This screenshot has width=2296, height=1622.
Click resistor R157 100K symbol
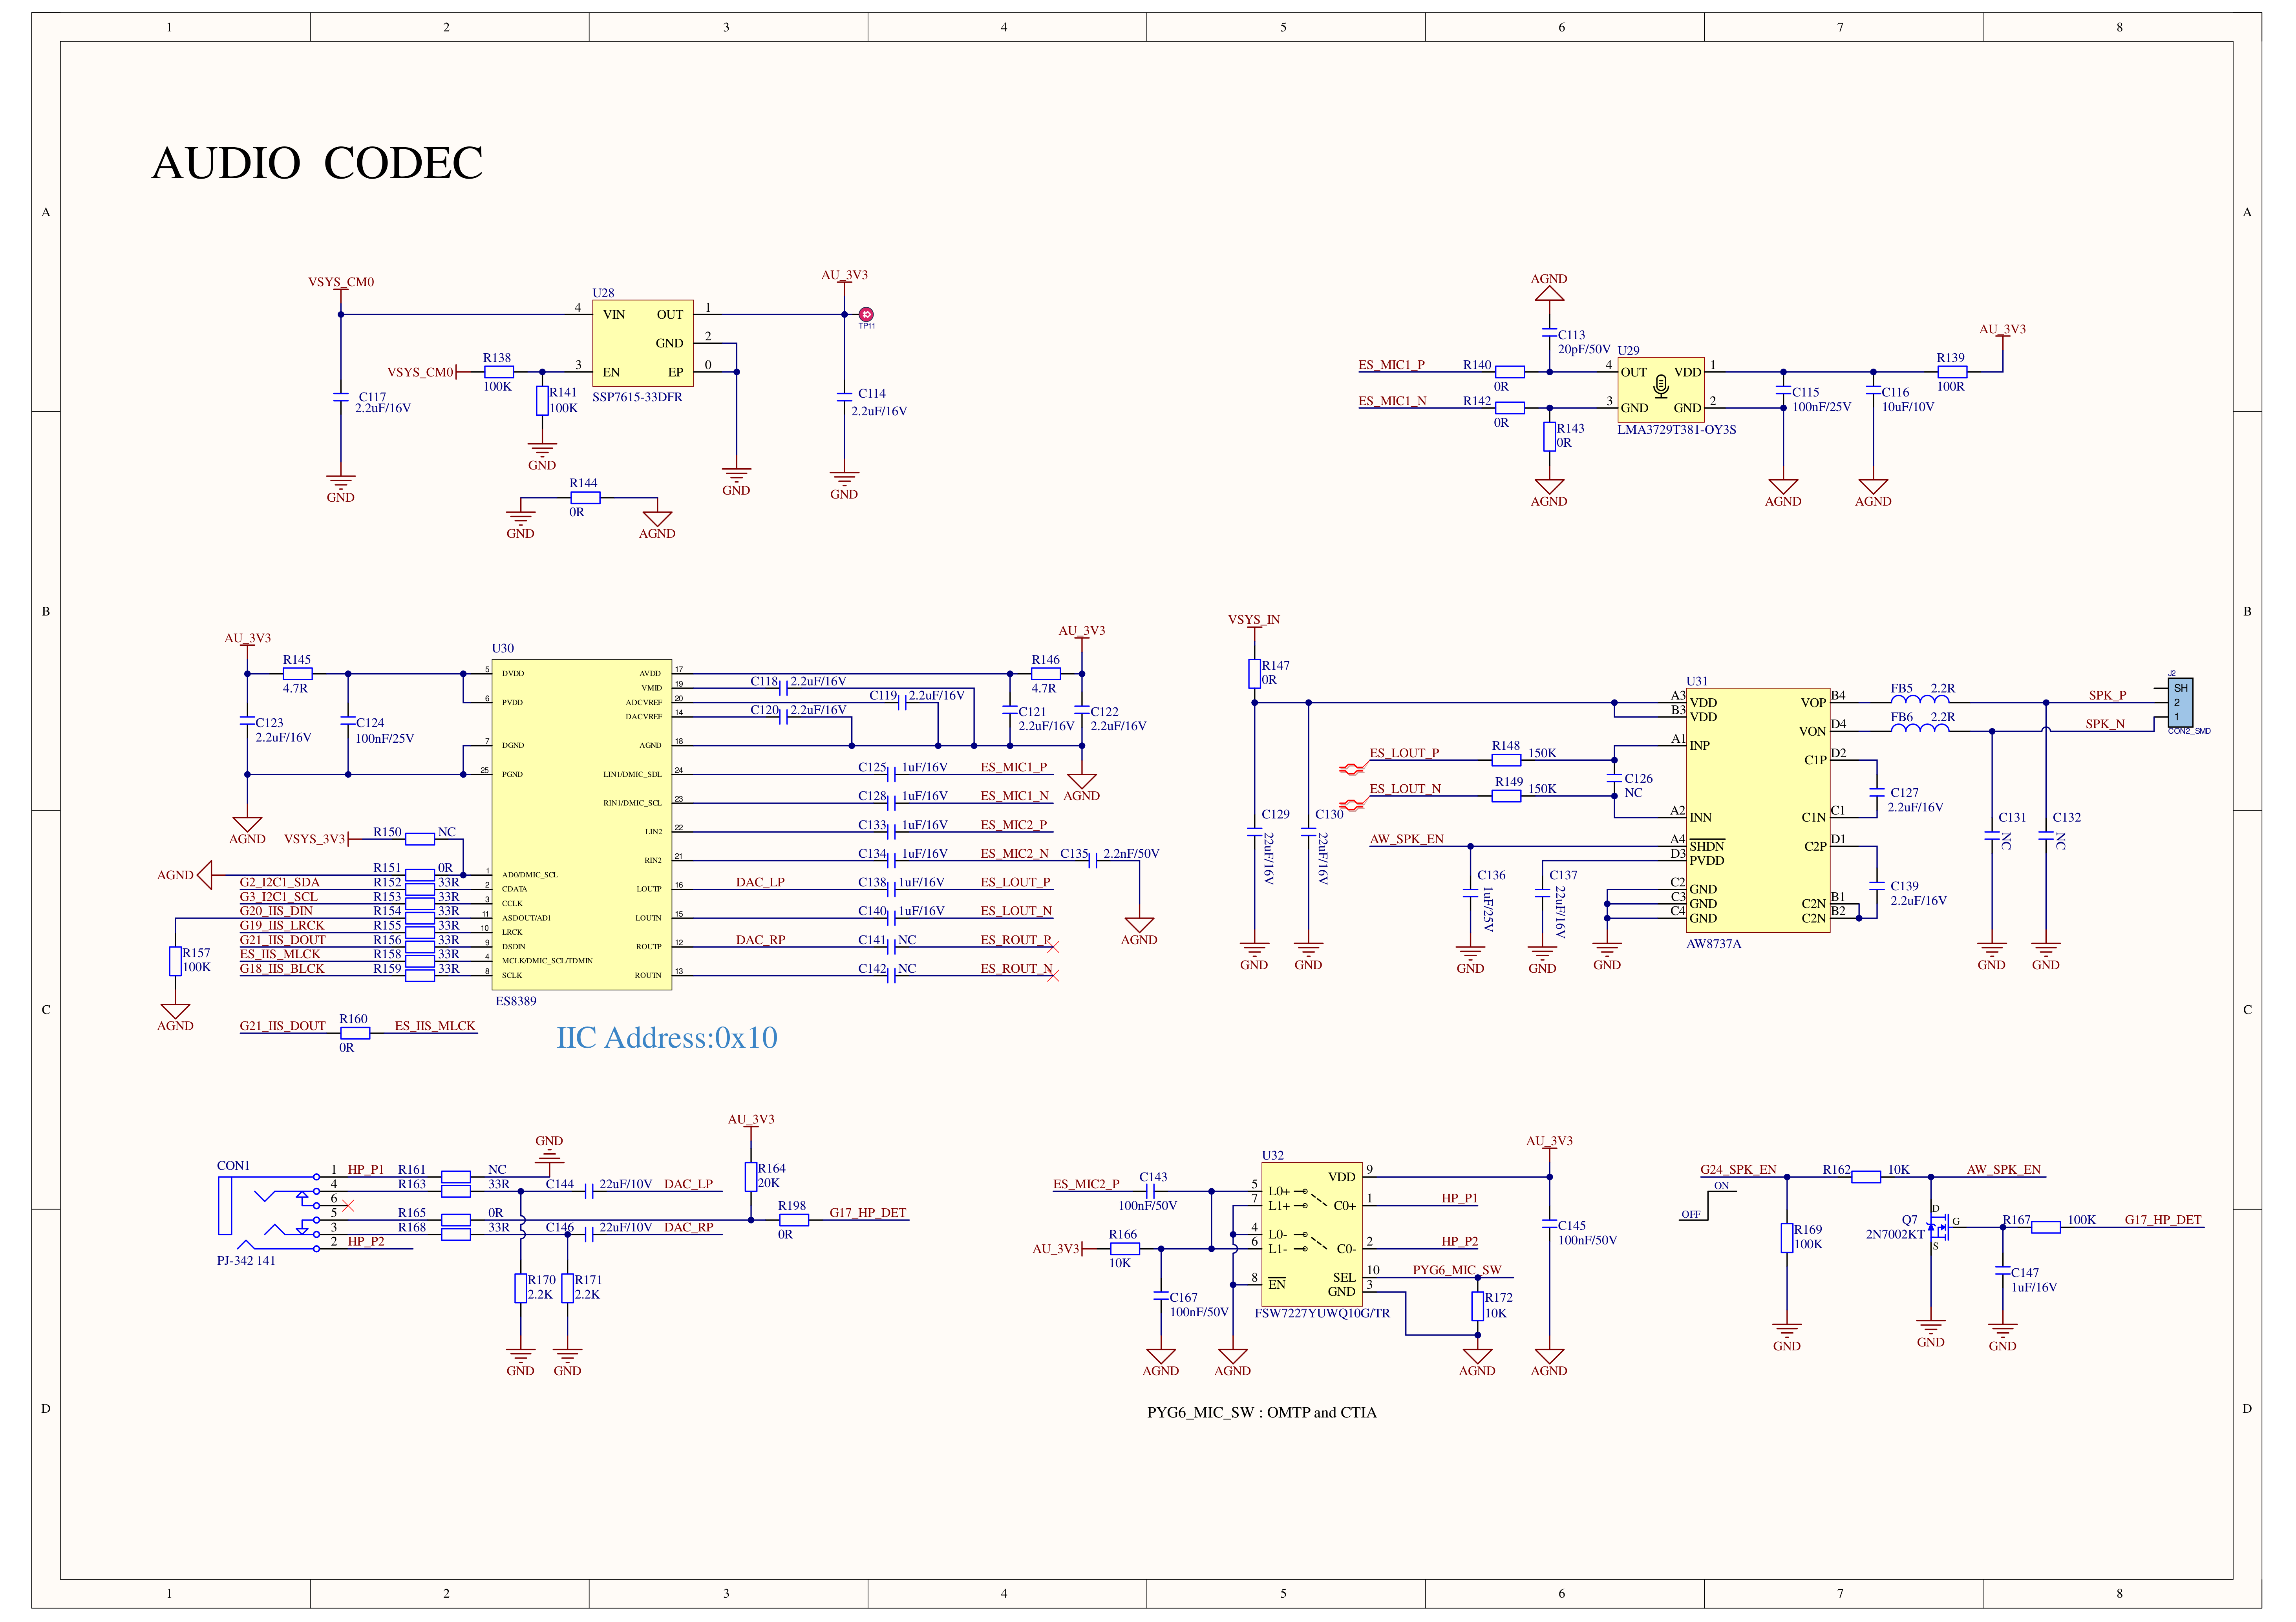coord(175,961)
